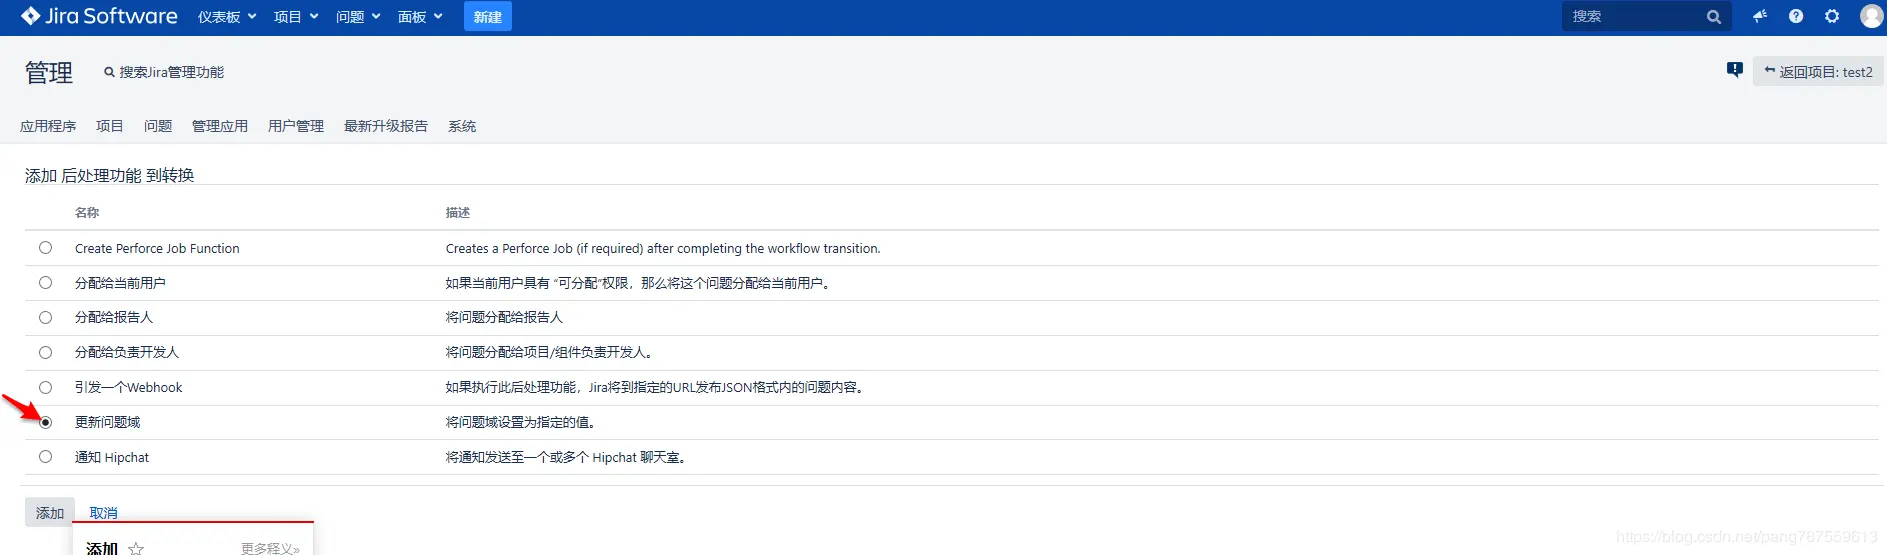Expand the 问题 dropdown in top bar
Screen dimensions: 1887x555
(x=358, y=17)
